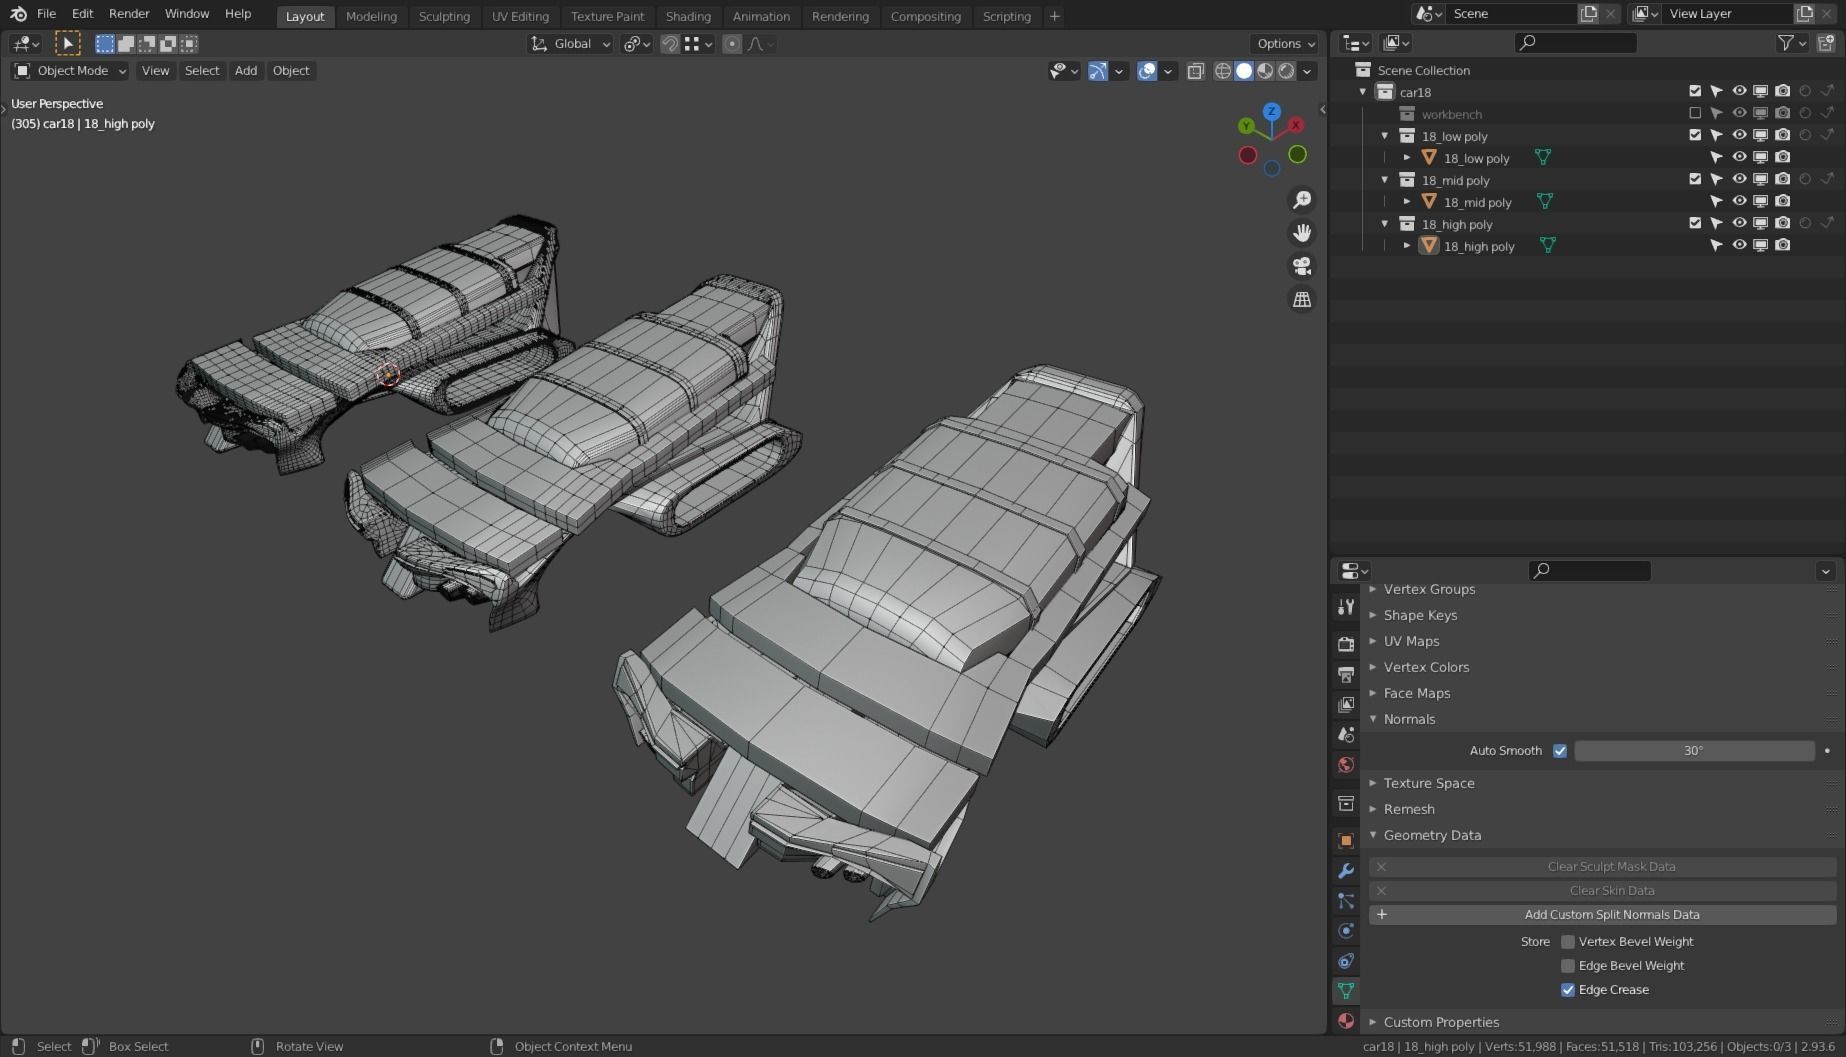The height and width of the screenshot is (1057, 1846).
Task: Open the Material properties tab icon
Action: pos(1346,1021)
